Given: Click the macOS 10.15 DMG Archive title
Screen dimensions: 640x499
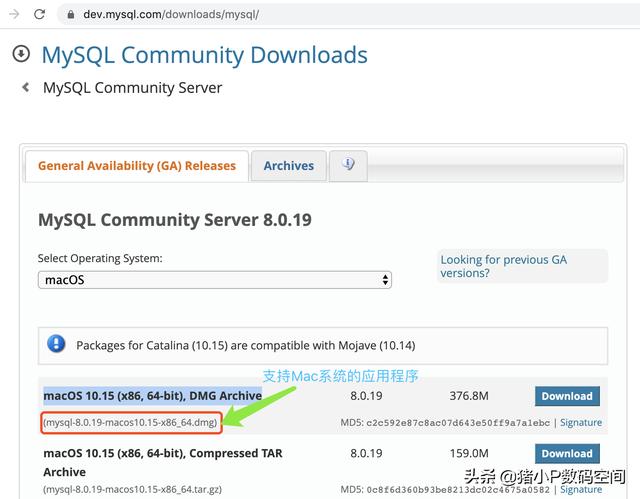Looking at the screenshot, I should pos(153,396).
